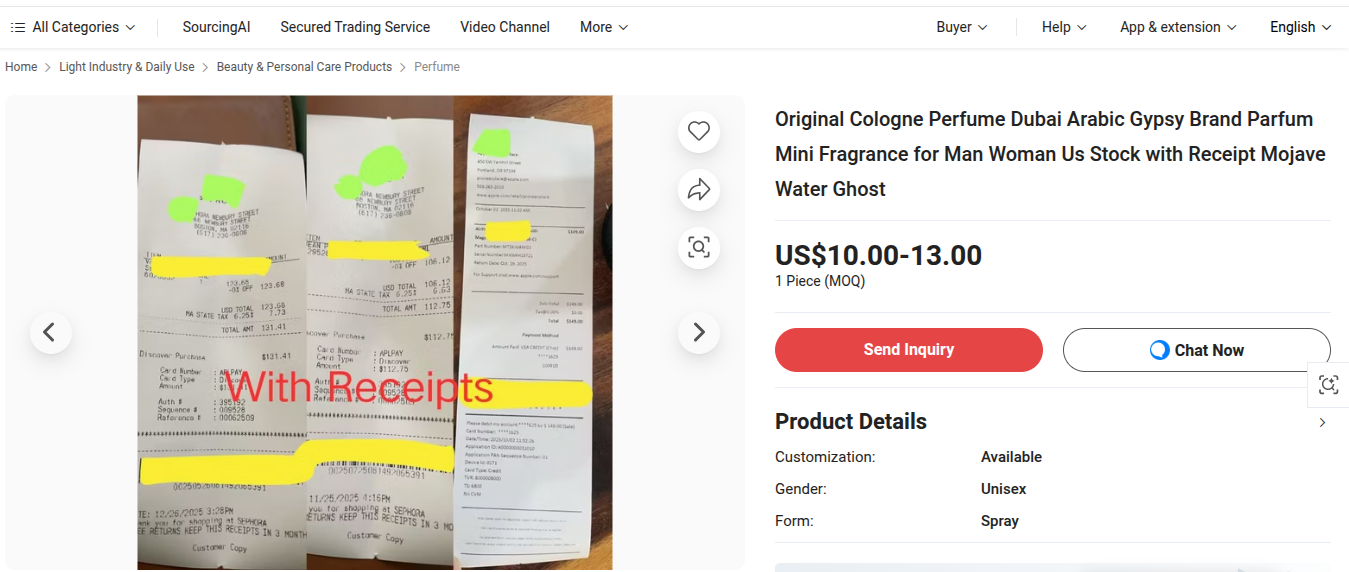Show next product image
The width and height of the screenshot is (1349, 572).
pos(699,332)
